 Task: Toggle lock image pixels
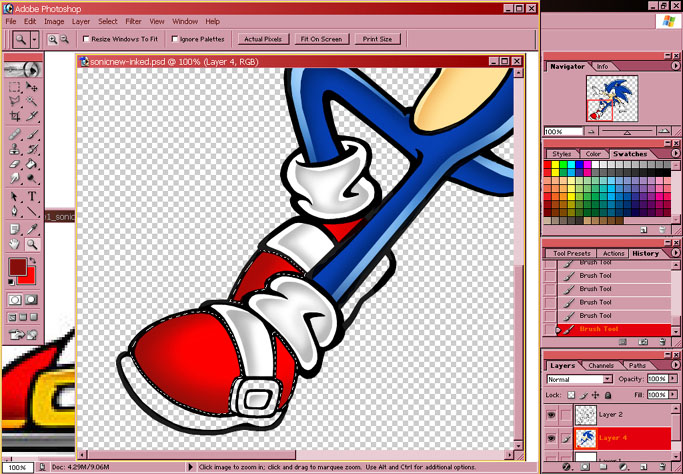(x=584, y=395)
